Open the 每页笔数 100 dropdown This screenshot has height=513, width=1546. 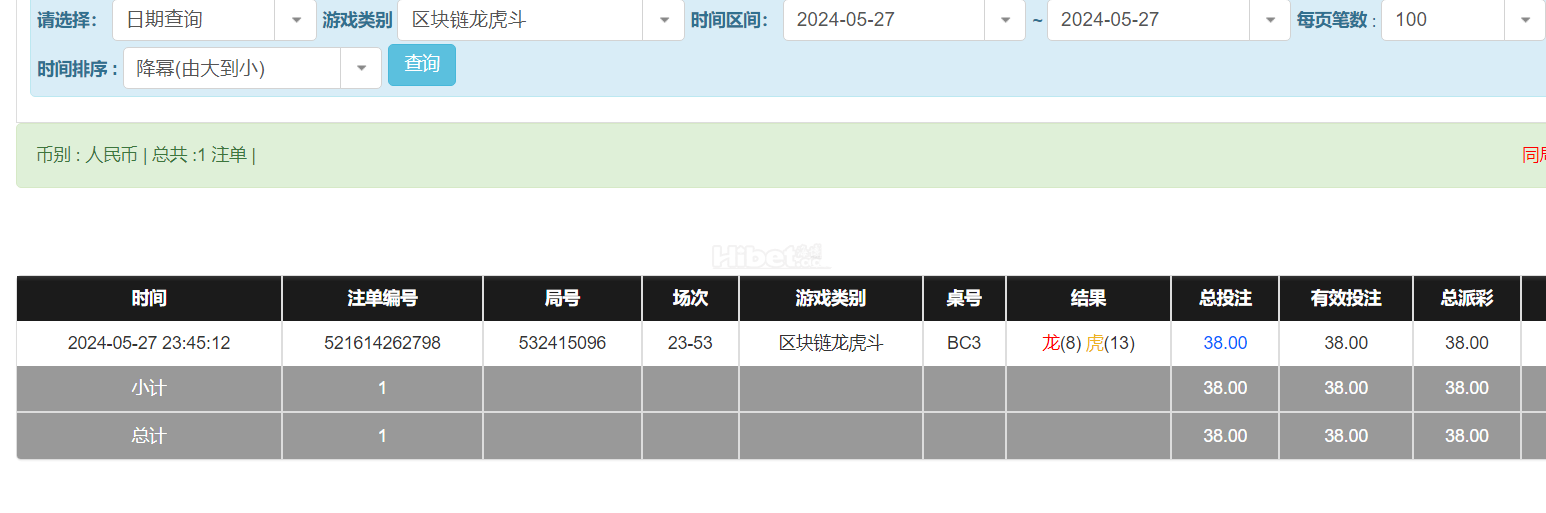coord(1463,19)
